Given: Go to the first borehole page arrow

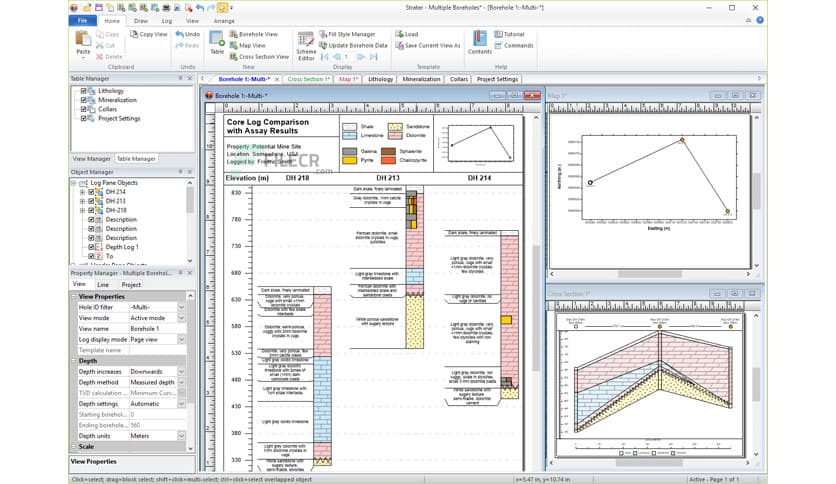Looking at the screenshot, I should (324, 57).
